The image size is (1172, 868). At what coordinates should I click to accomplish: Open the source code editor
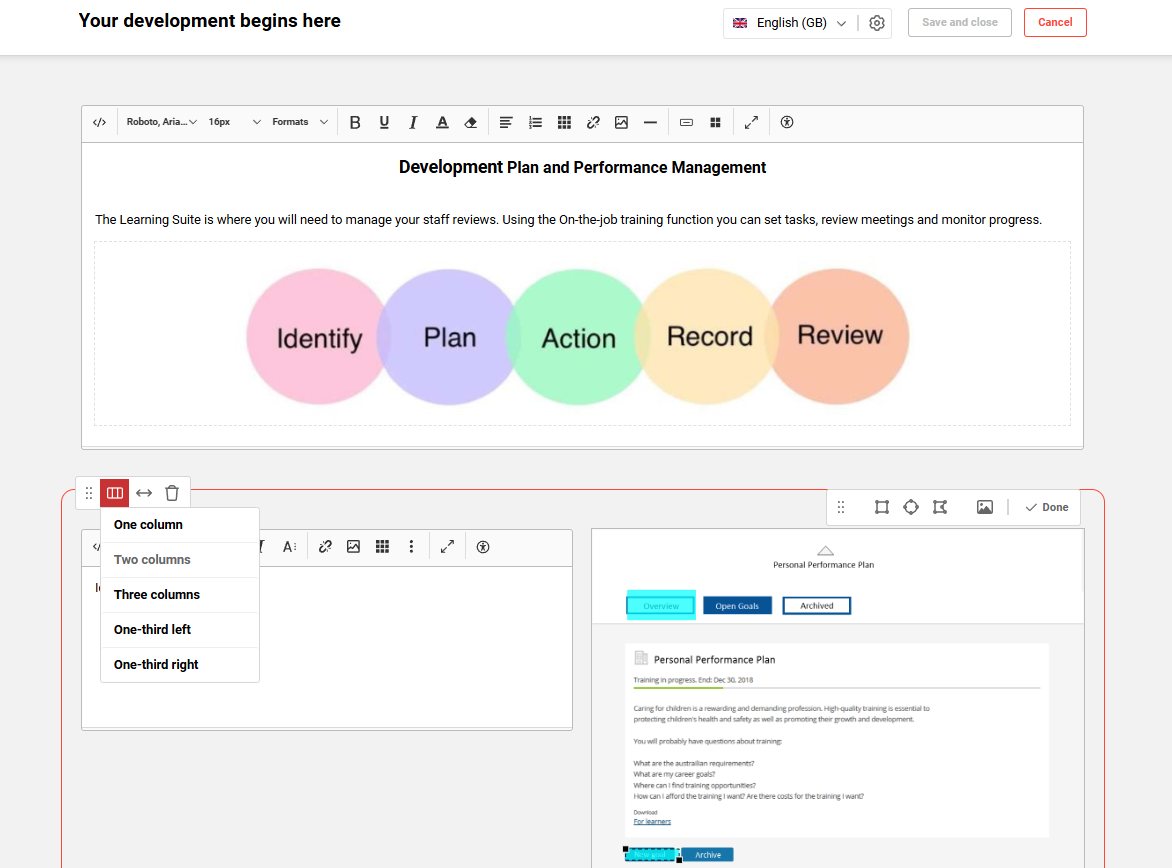(x=99, y=122)
